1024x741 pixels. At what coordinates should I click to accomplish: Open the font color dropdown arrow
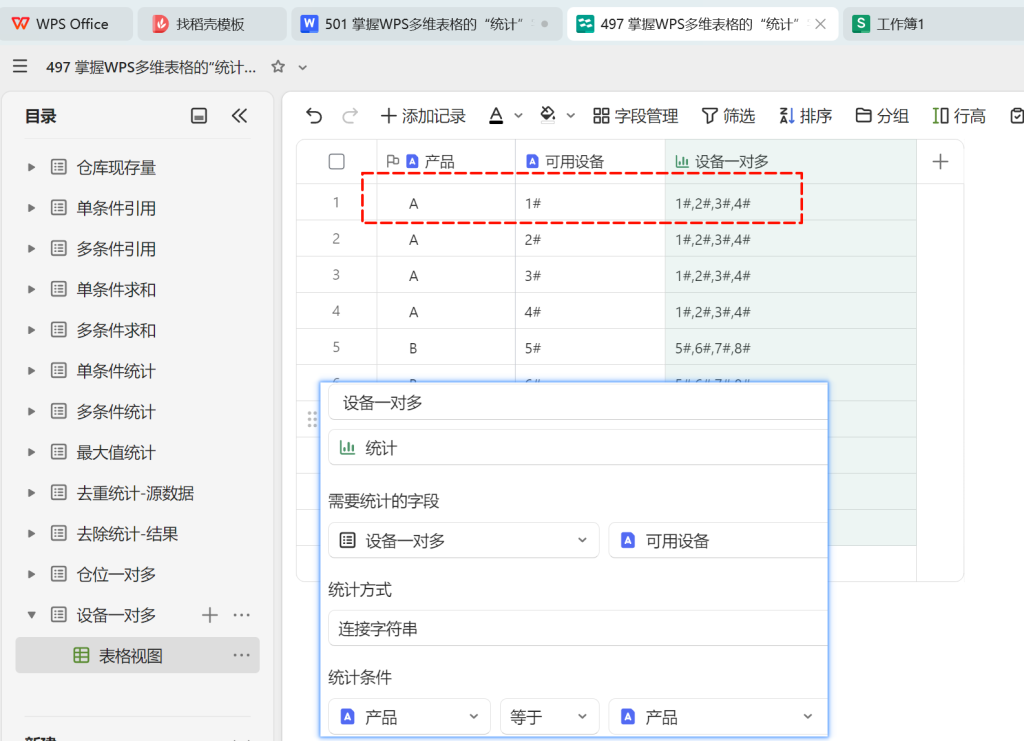pos(519,116)
